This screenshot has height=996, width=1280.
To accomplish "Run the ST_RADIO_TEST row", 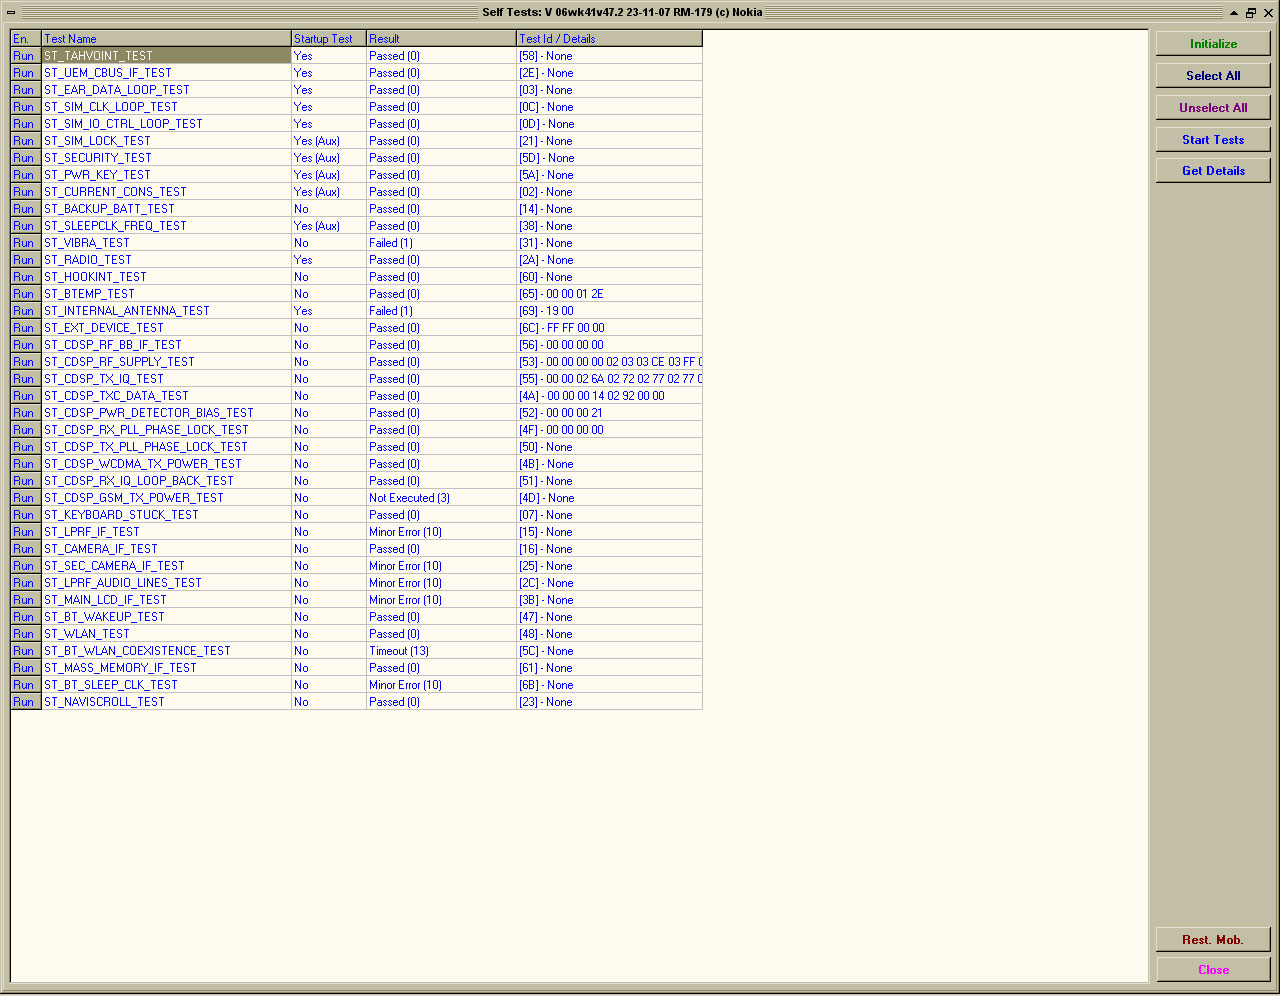I will [24, 260].
